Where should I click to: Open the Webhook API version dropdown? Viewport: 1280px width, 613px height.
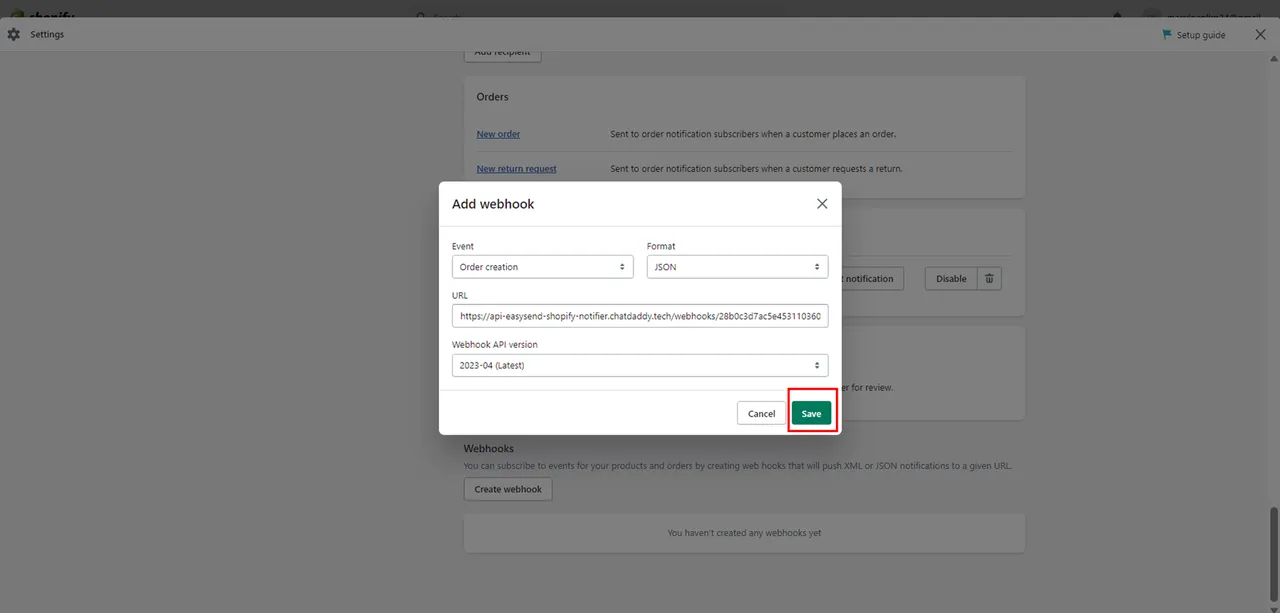point(639,366)
